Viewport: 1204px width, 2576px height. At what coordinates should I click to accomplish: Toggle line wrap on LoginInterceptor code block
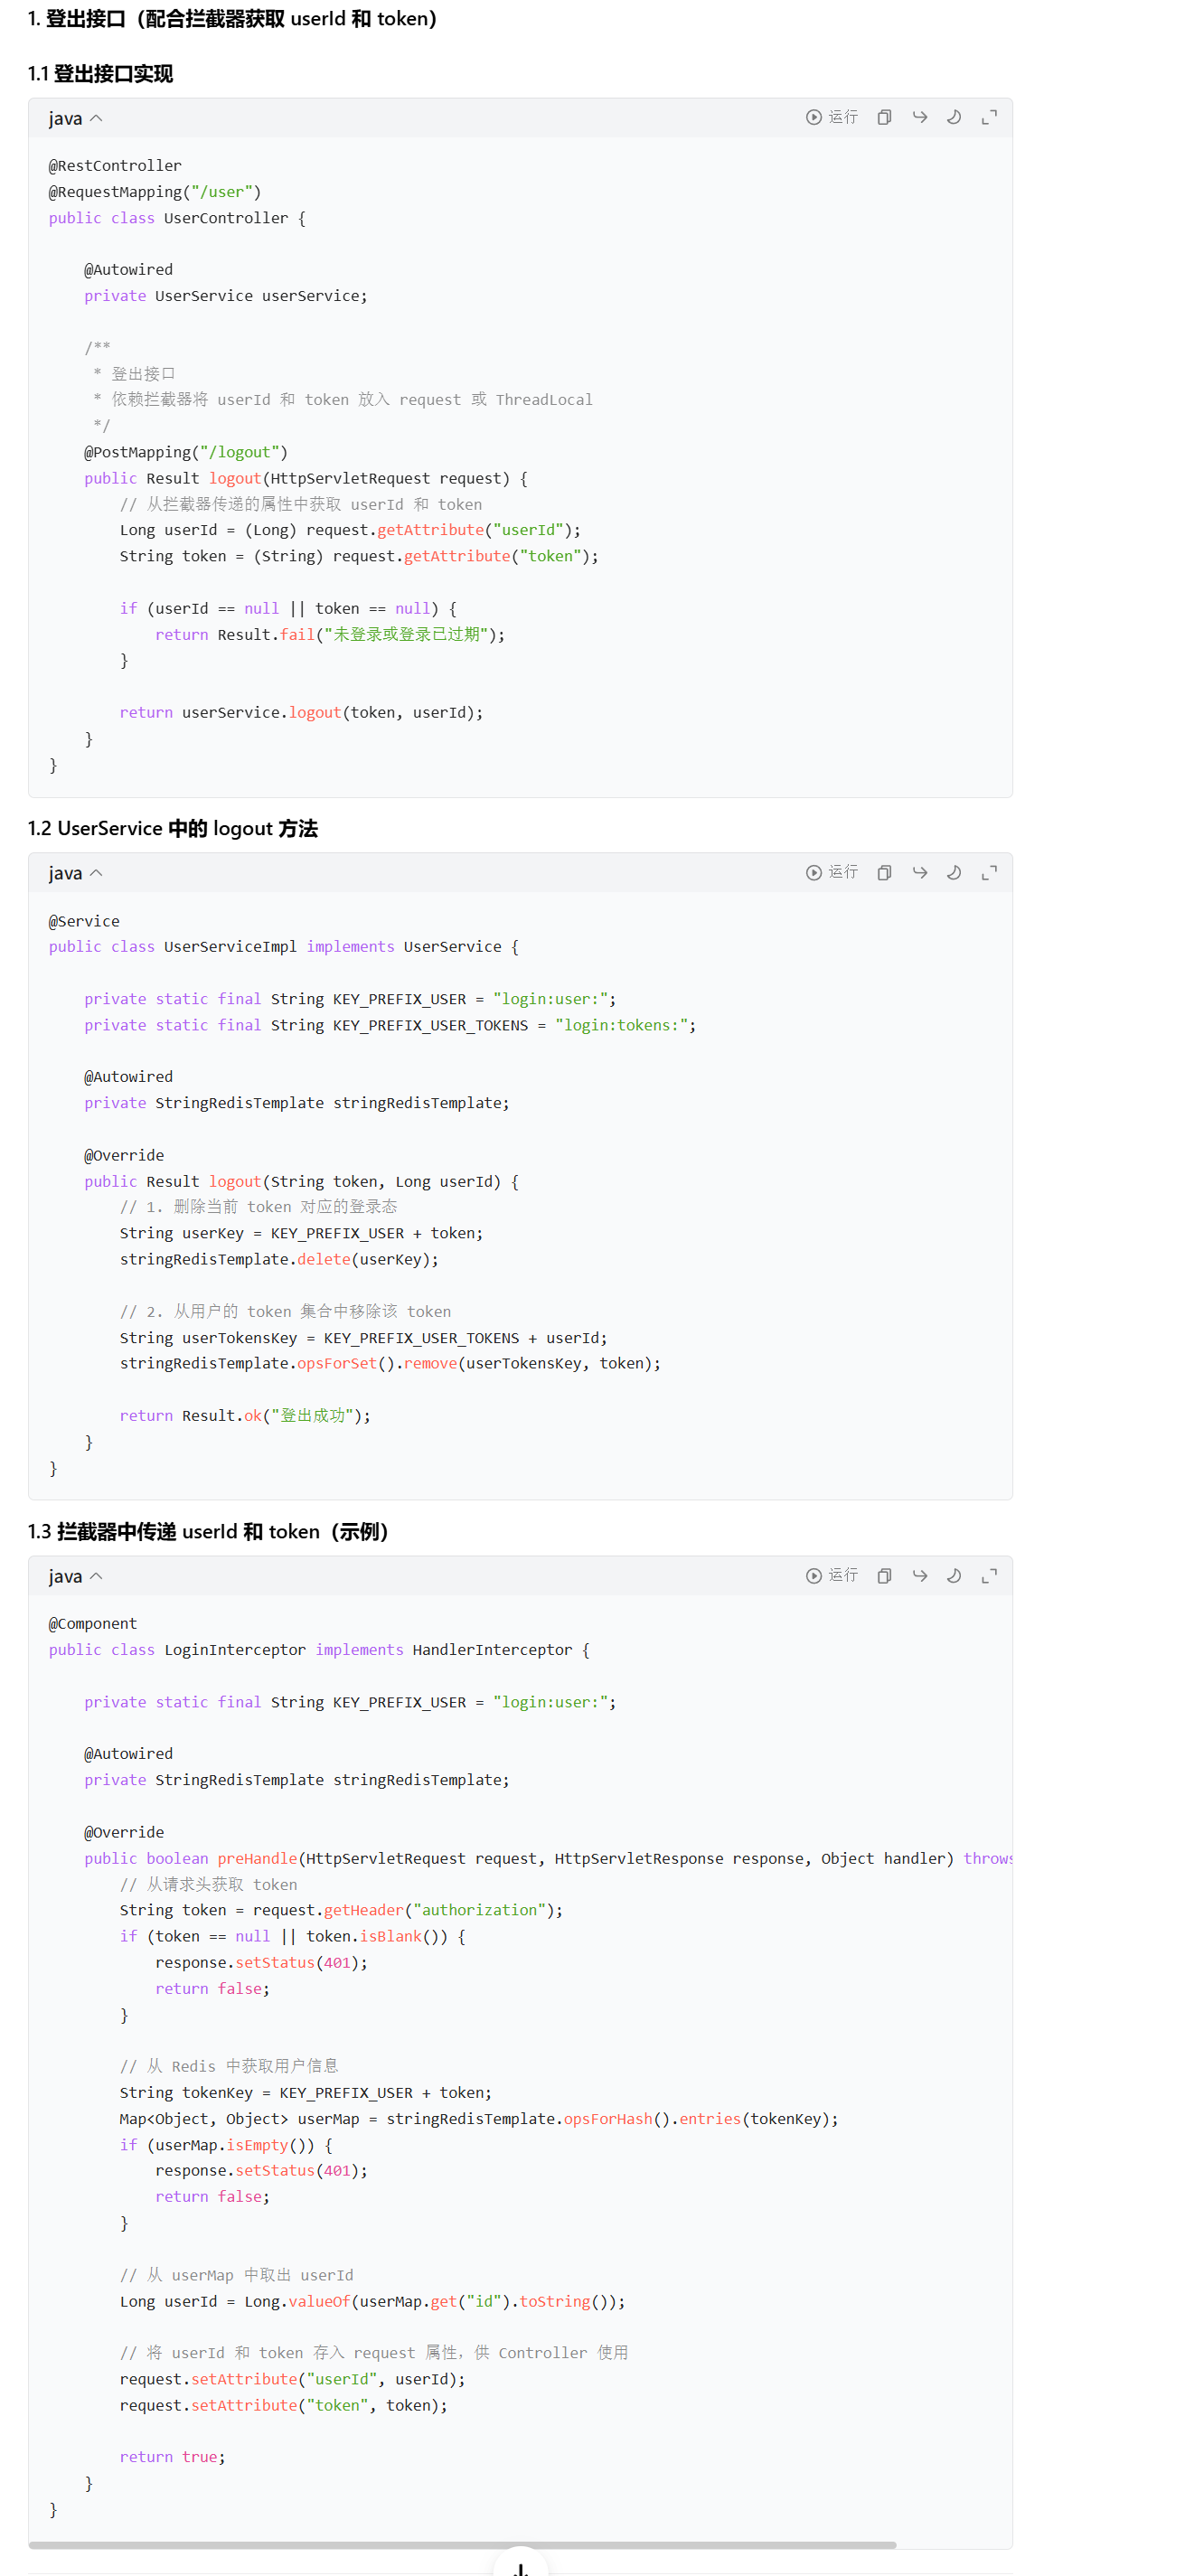click(919, 1575)
